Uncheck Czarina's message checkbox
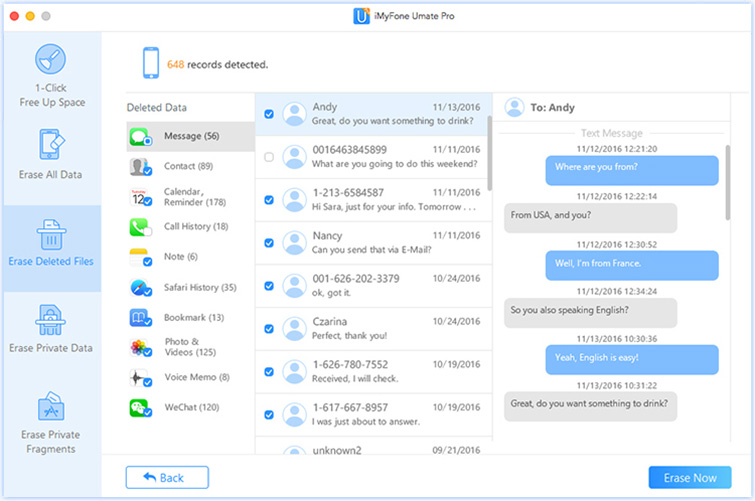This screenshot has height=501, width=755. click(269, 329)
